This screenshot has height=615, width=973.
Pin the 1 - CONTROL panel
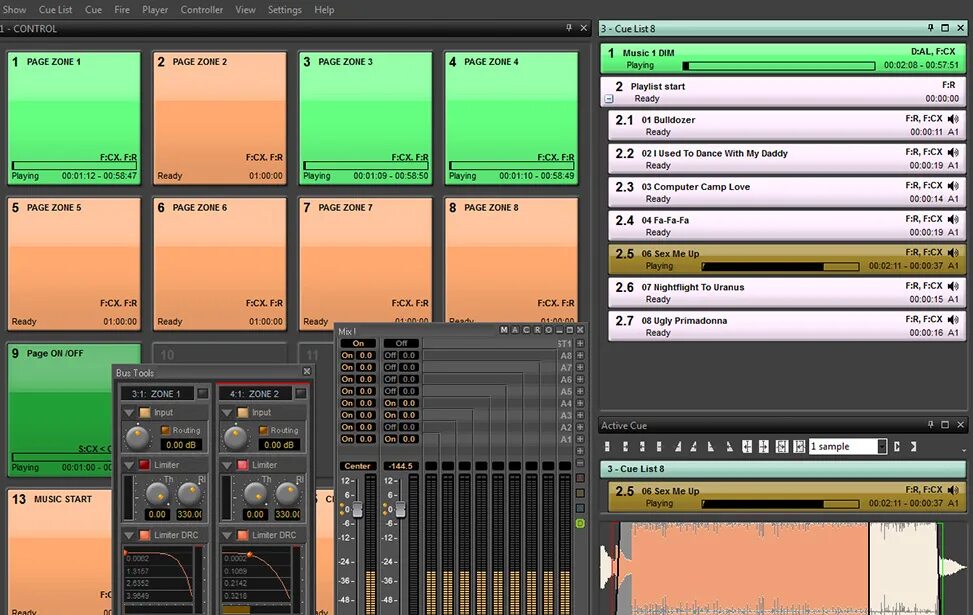click(x=569, y=28)
